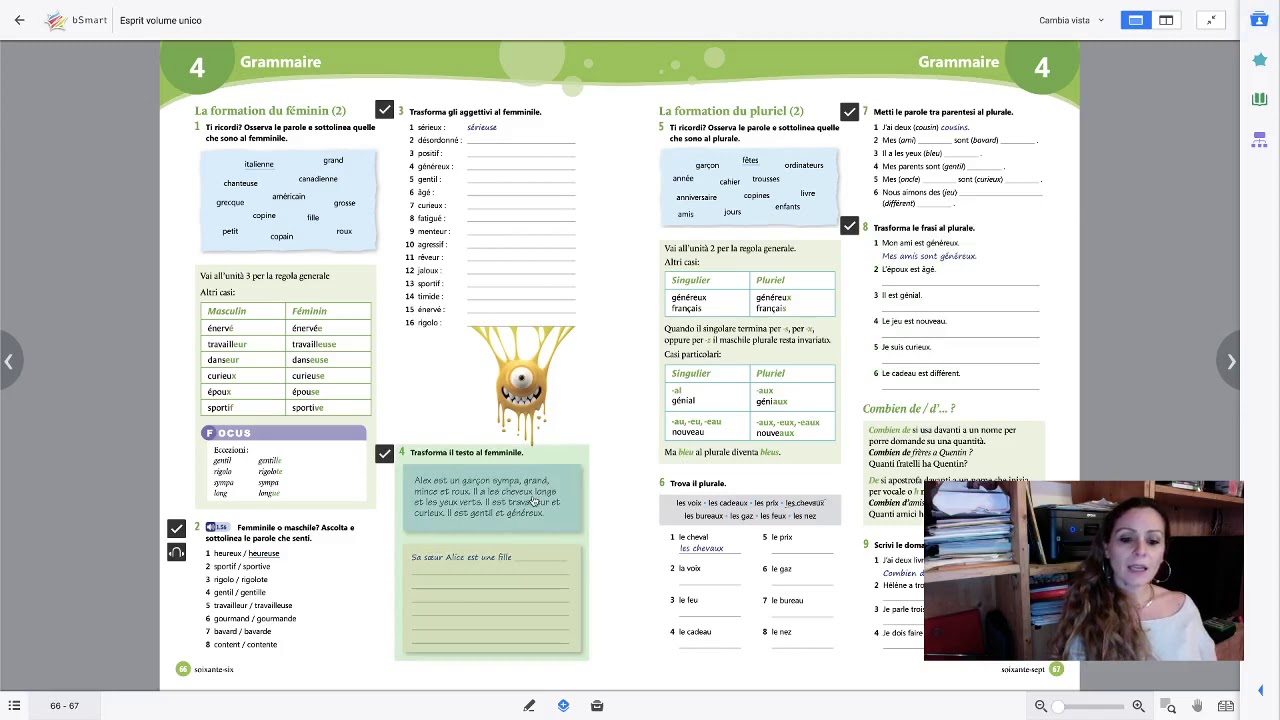Image resolution: width=1280 pixels, height=720 pixels.
Task: Click the Combien de / d'... ? heading
Action: point(909,409)
